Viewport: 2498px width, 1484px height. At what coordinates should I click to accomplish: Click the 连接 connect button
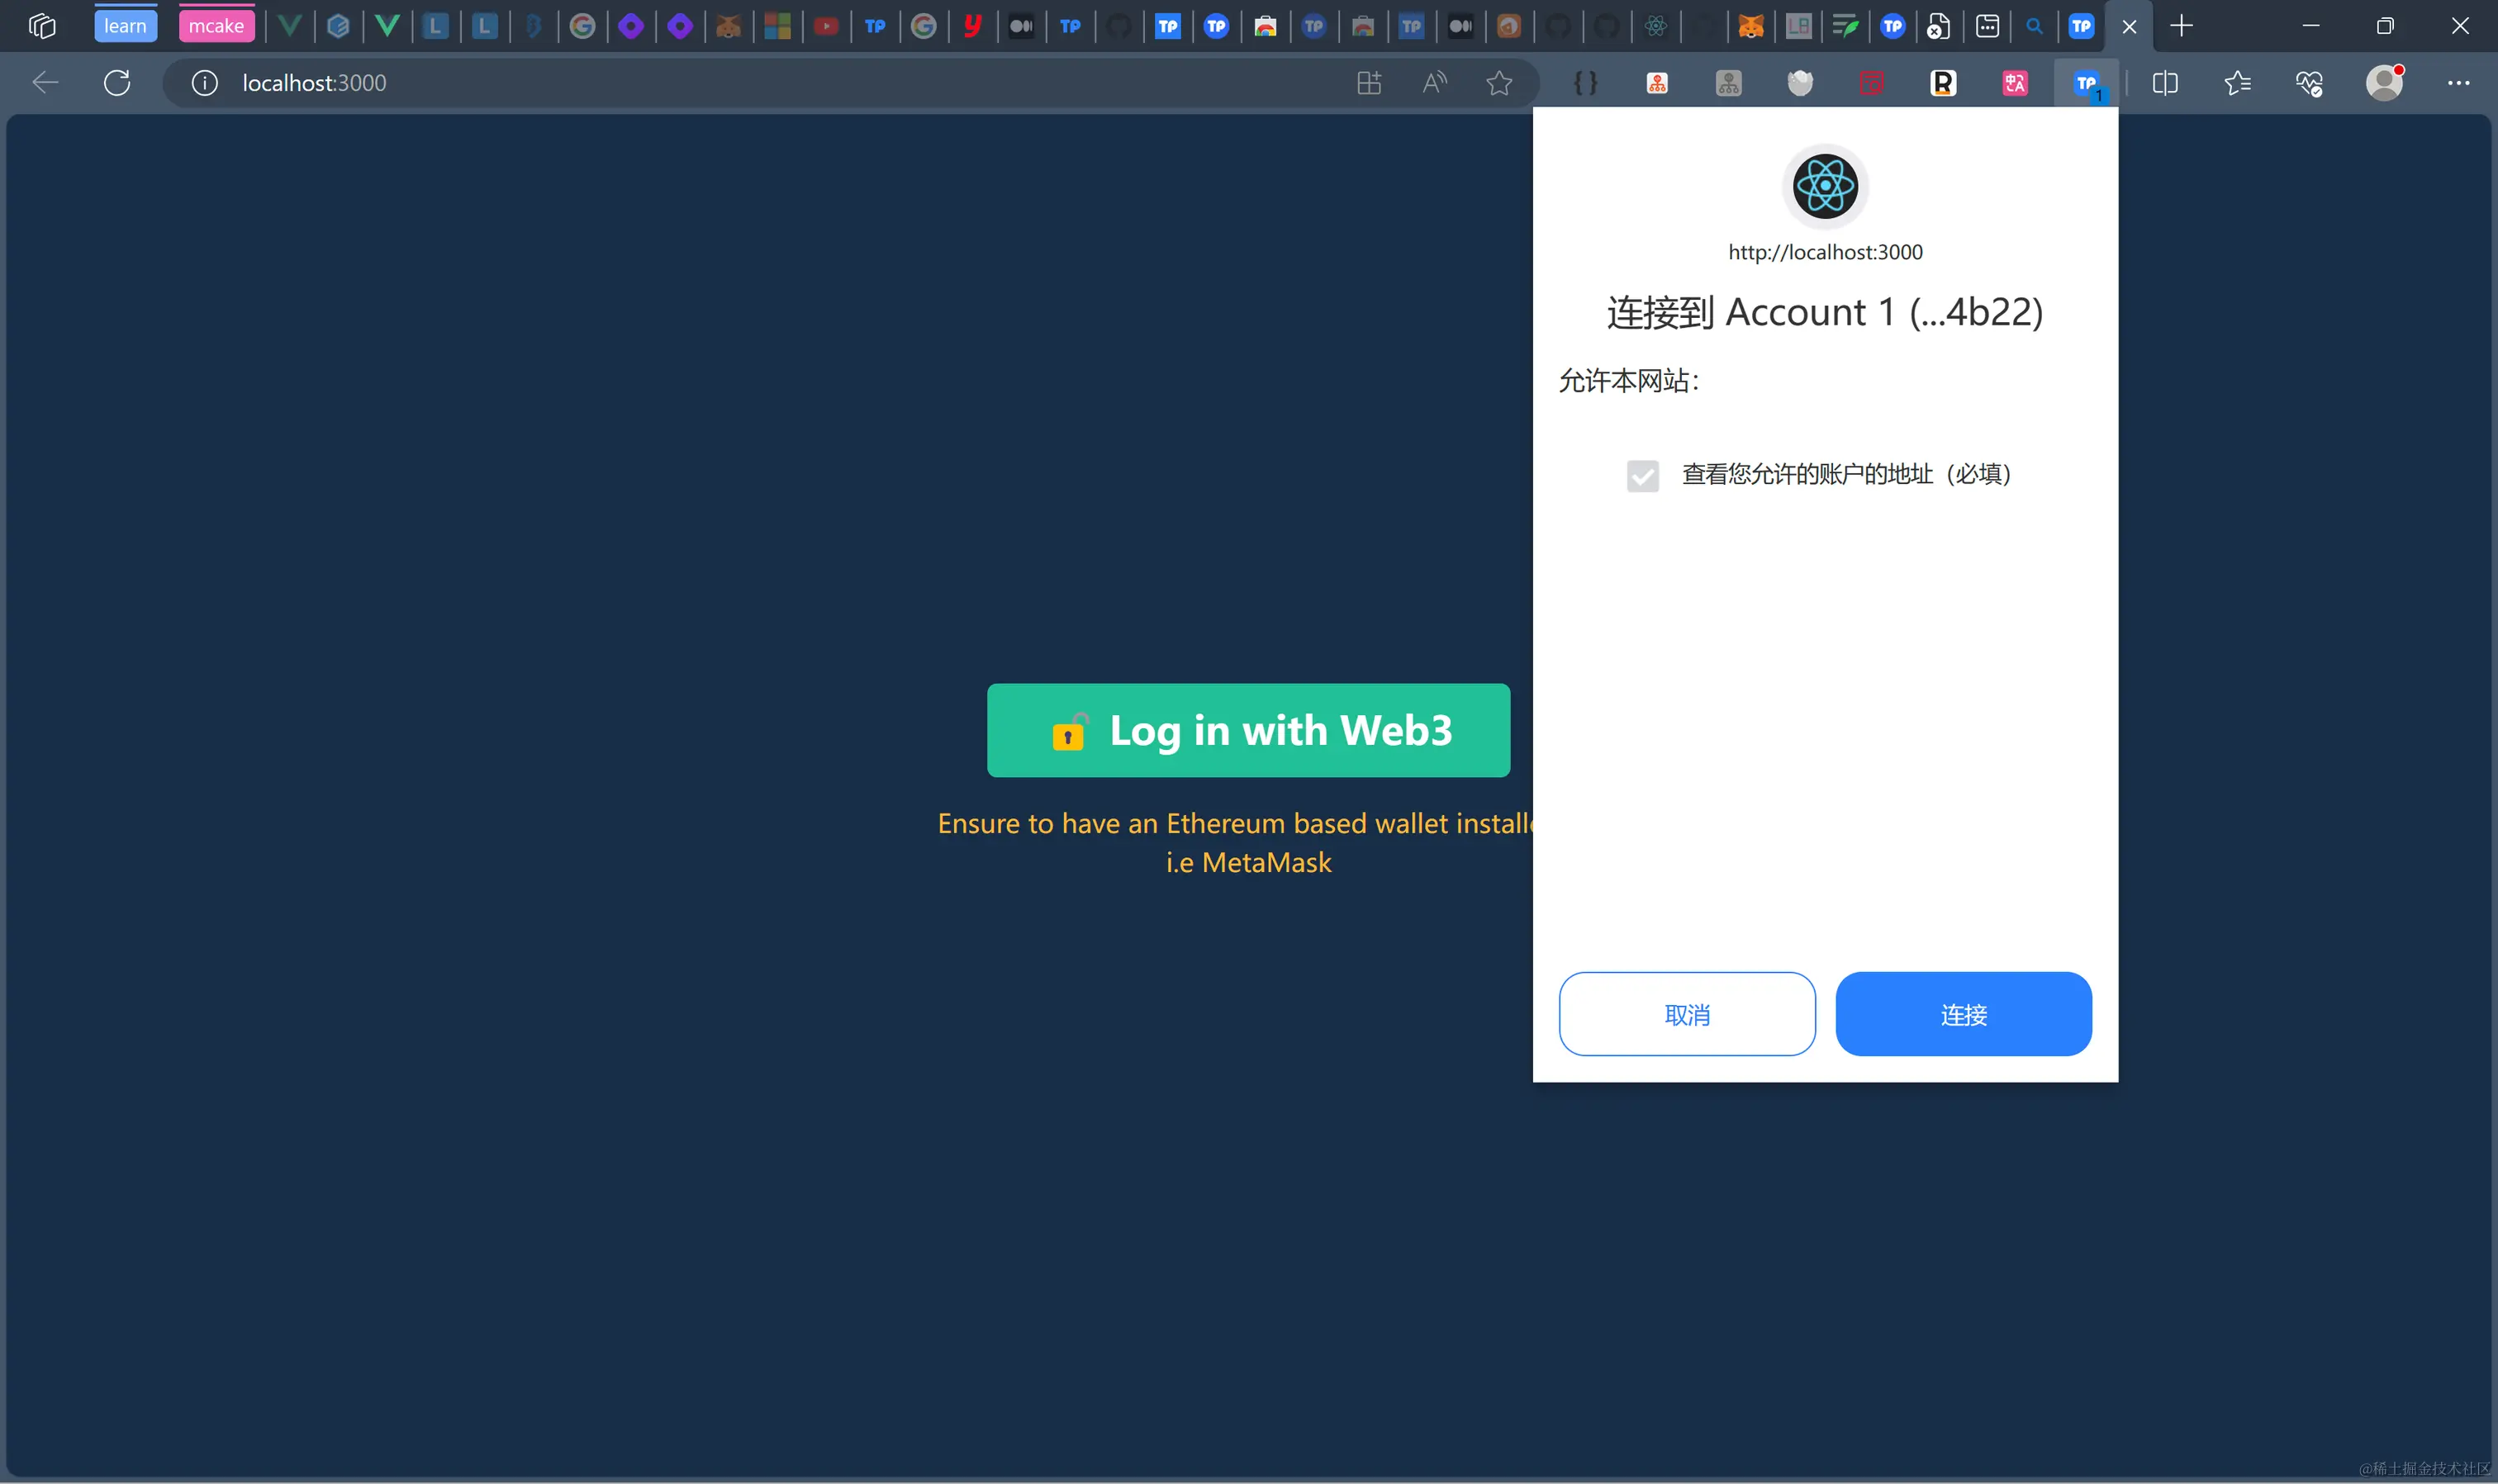(1963, 1014)
